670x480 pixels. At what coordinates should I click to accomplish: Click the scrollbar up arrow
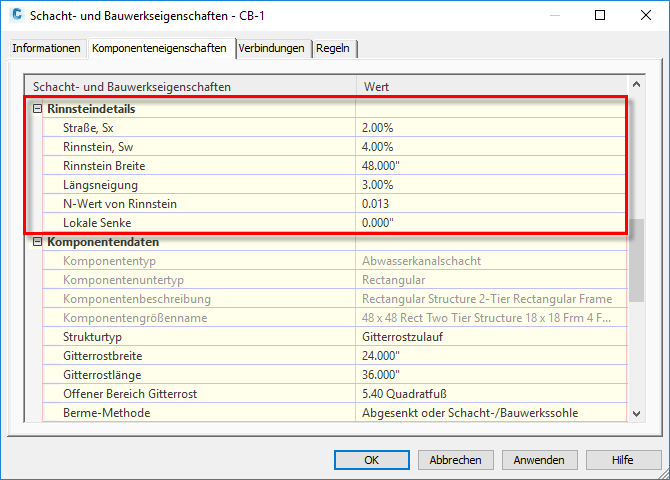[x=636, y=85]
